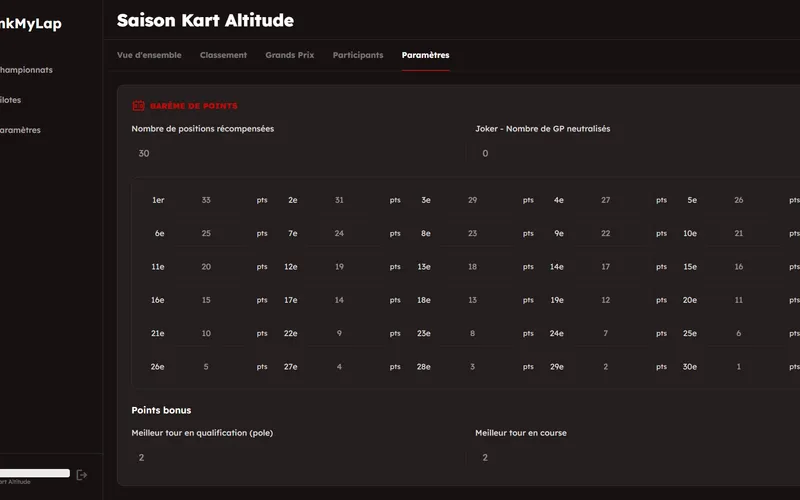This screenshot has width=800, height=500.
Task: Focus the pole qualification bonus points field
Action: pyautogui.click(x=297, y=457)
